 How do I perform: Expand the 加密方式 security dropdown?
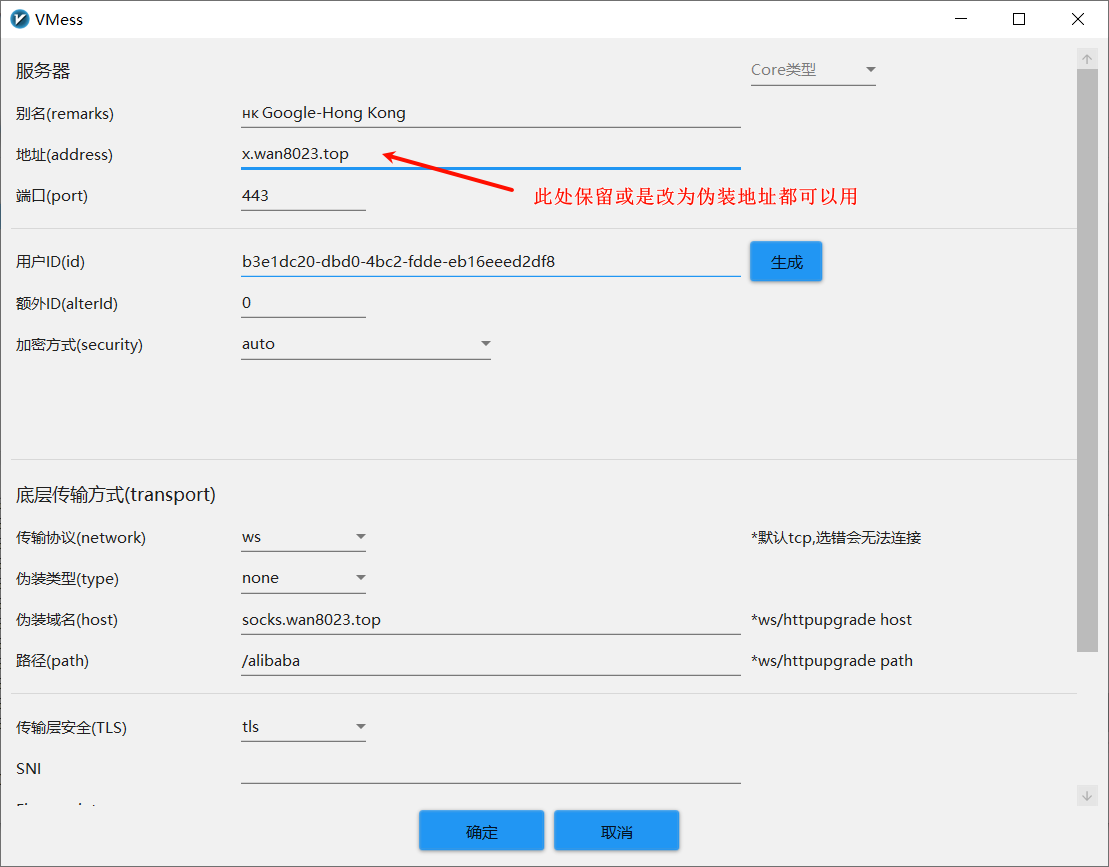click(x=366, y=344)
